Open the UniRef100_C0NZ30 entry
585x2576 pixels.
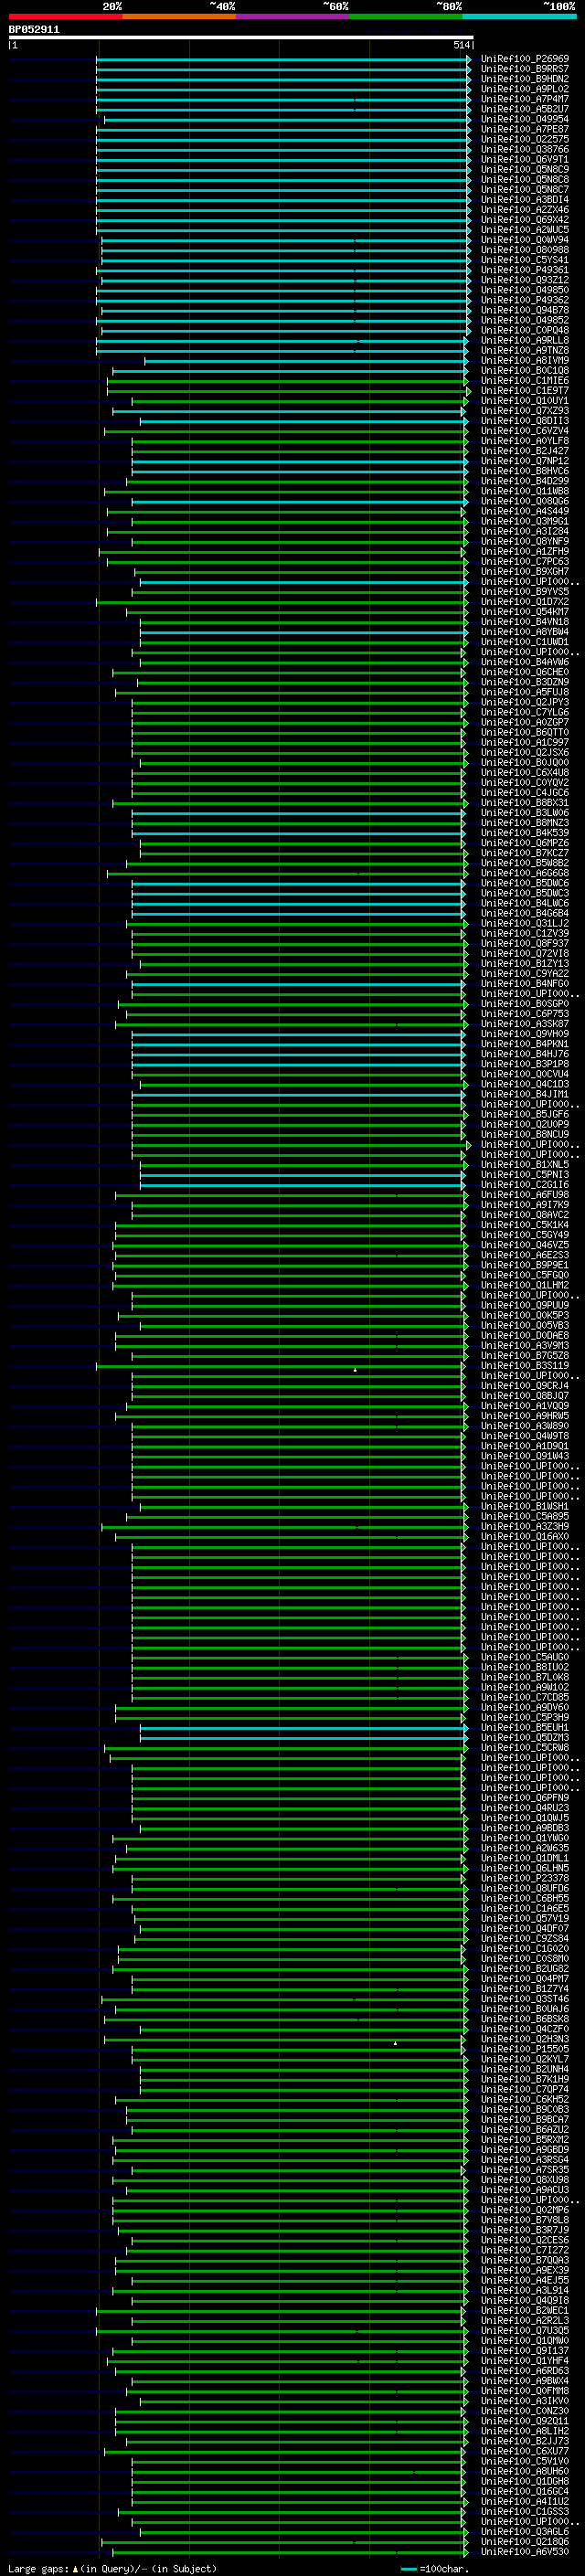[x=525, y=2410]
